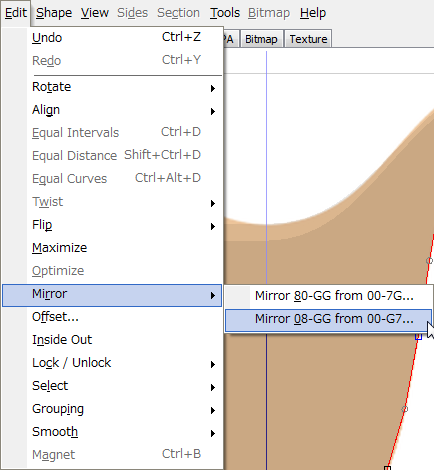434x470 pixels.
Task: Switch to the Texture tab
Action: point(308,39)
